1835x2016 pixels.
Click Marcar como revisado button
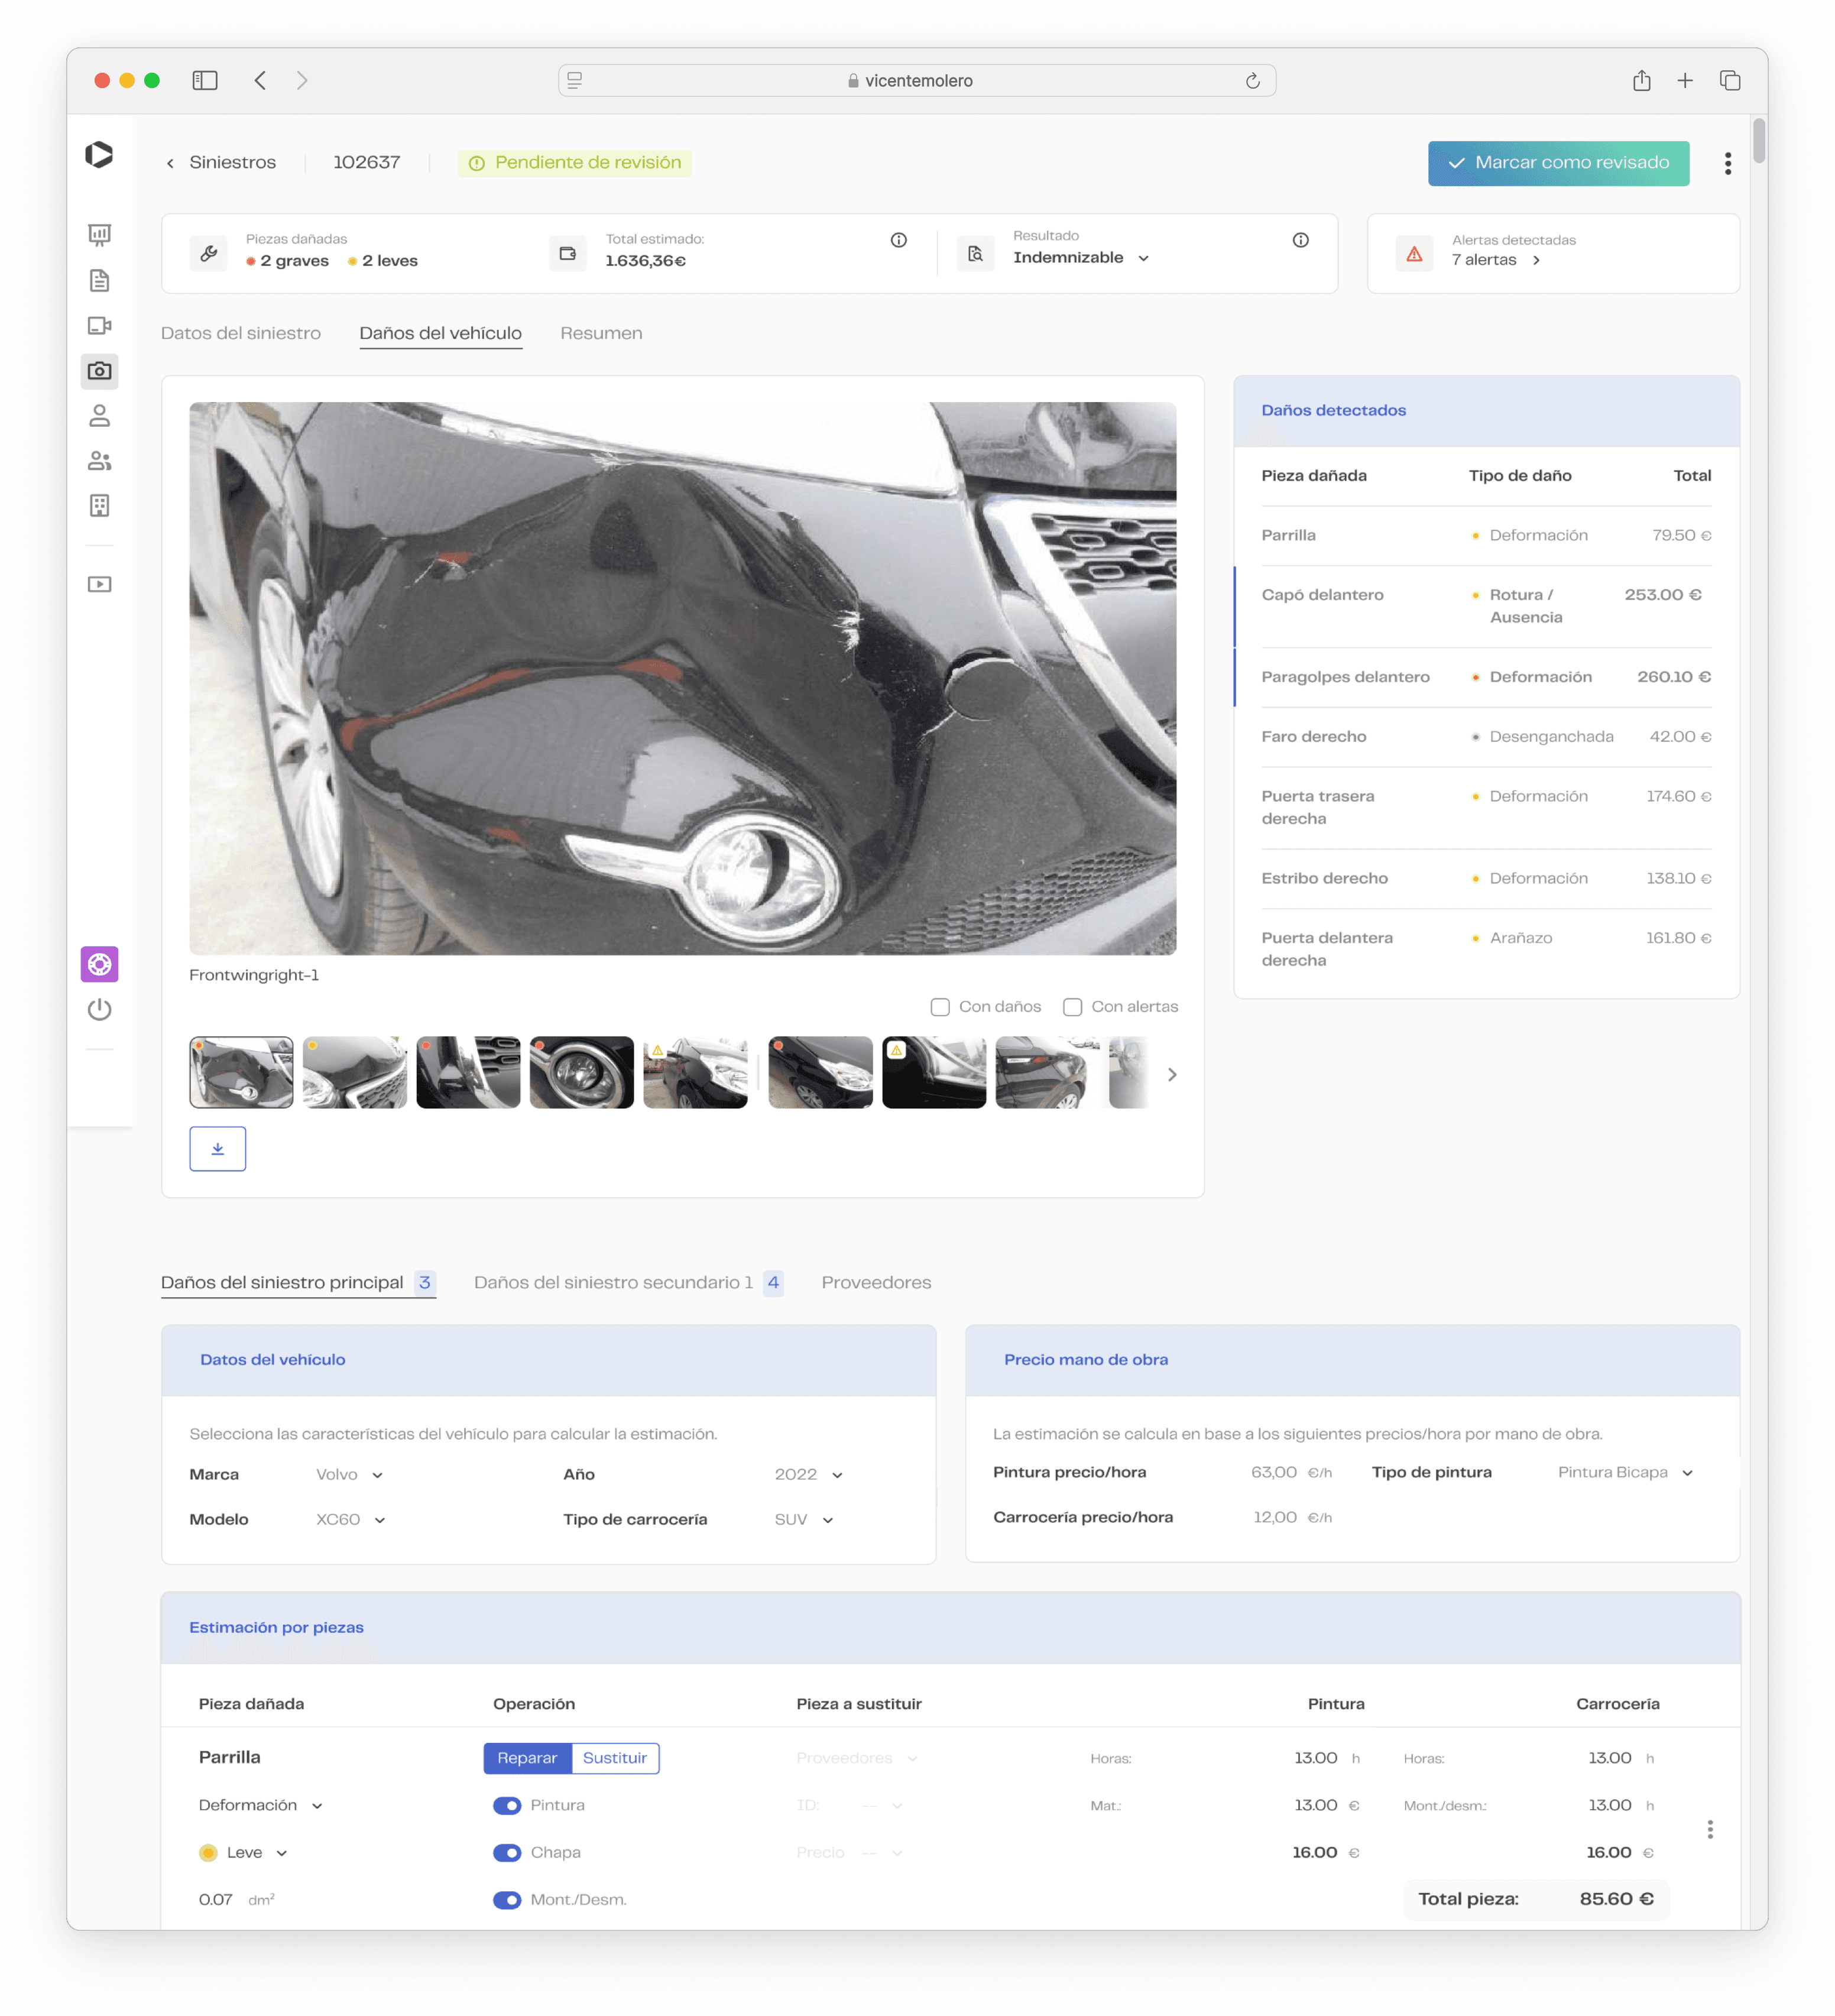pyautogui.click(x=1557, y=163)
